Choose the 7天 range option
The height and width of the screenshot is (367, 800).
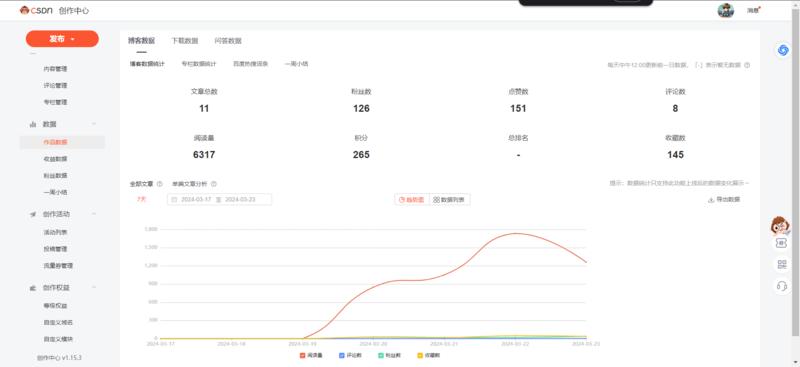pyautogui.click(x=141, y=200)
